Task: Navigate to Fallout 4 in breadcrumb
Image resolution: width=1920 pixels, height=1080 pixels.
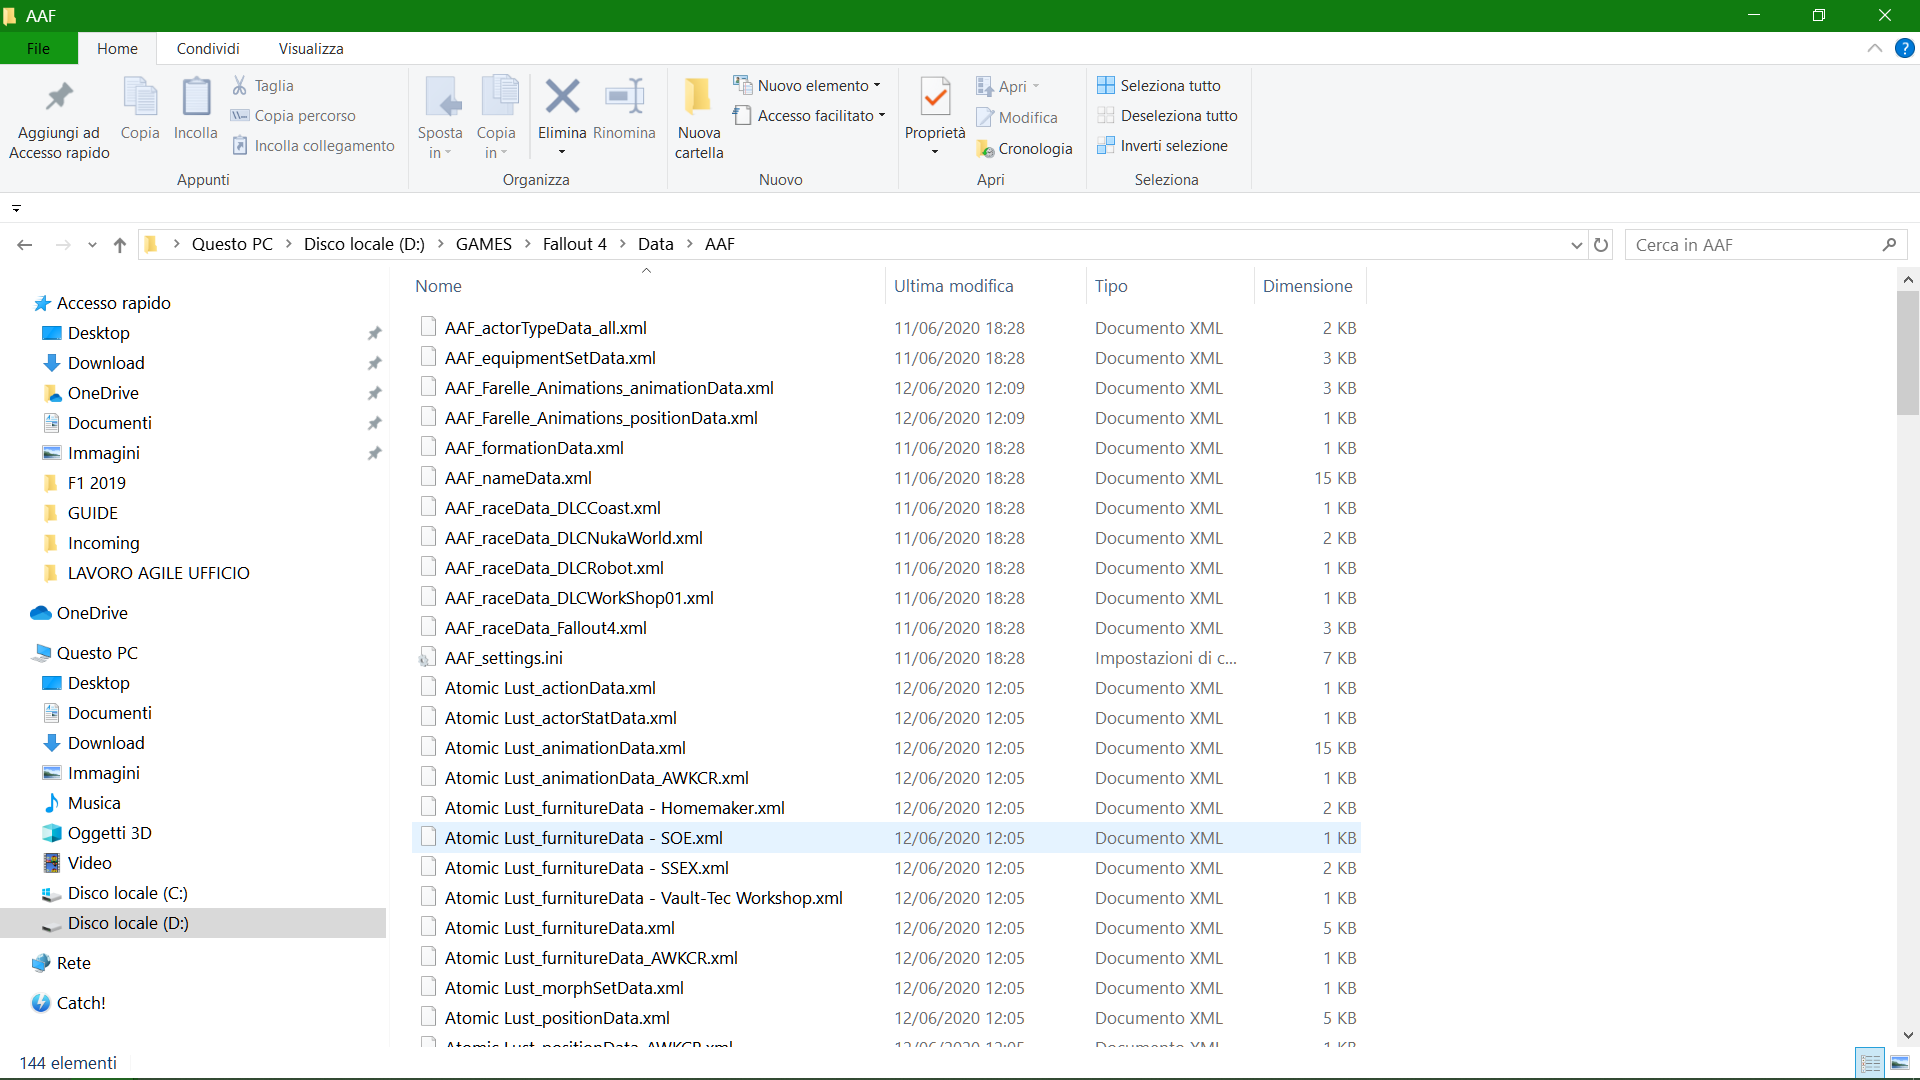Action: click(575, 245)
